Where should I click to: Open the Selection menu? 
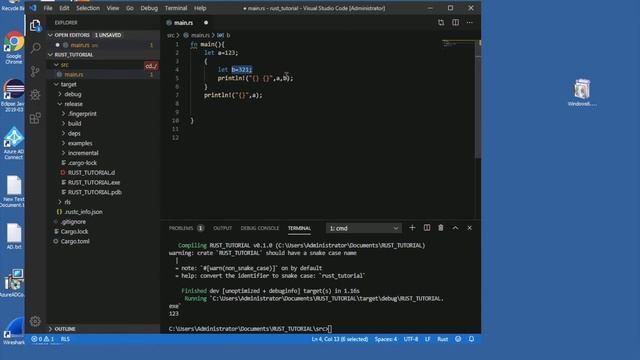(x=88, y=8)
